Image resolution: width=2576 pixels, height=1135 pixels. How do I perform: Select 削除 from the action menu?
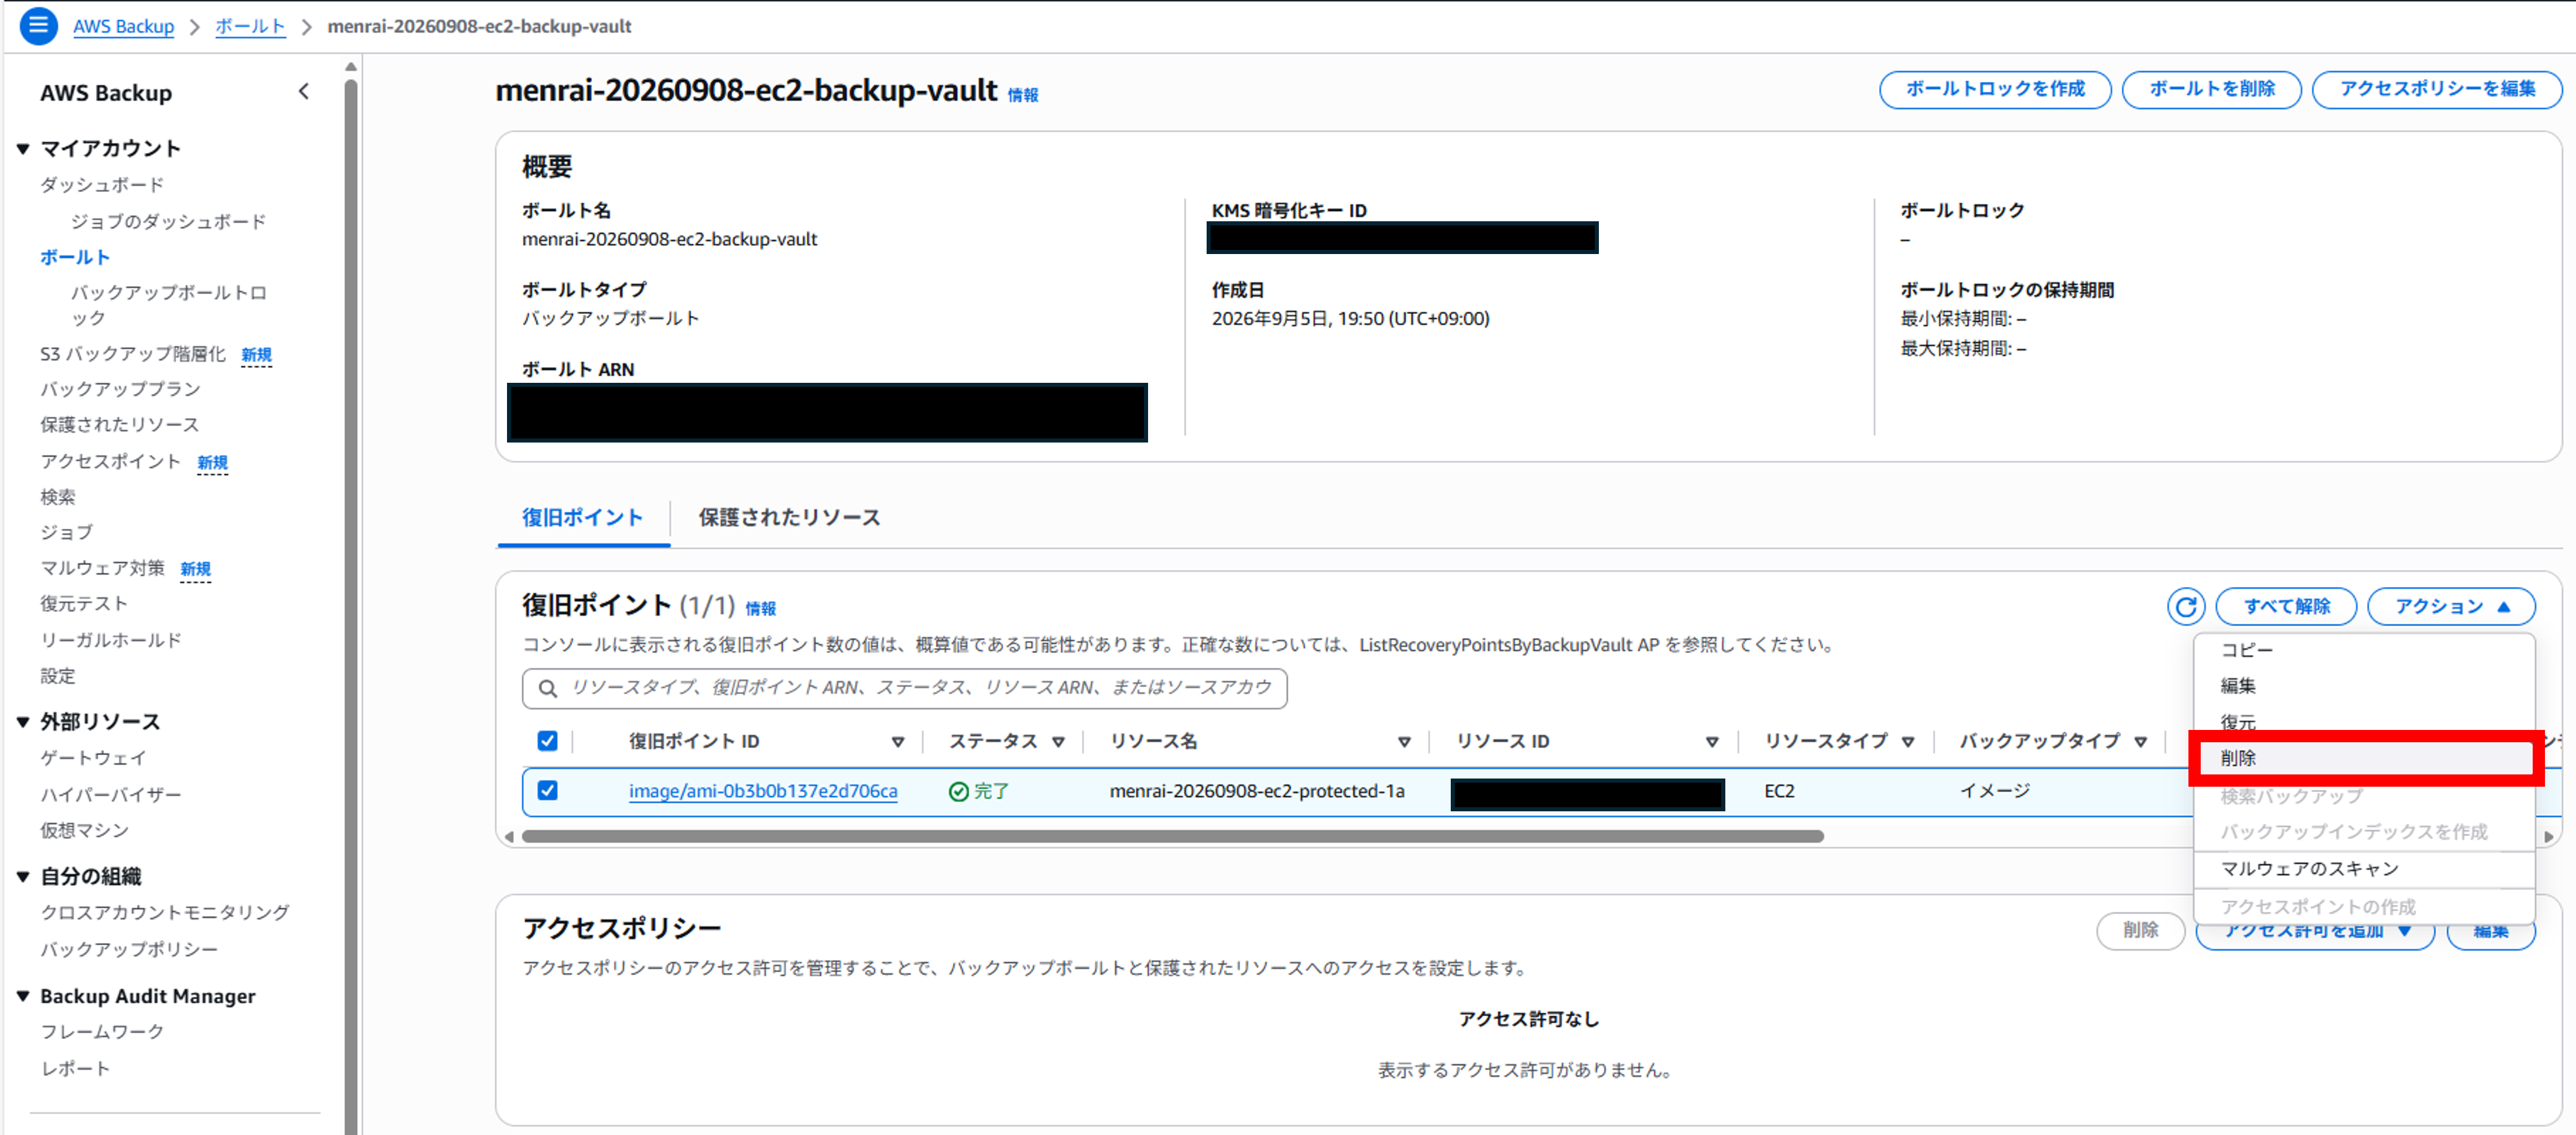tap(2364, 758)
